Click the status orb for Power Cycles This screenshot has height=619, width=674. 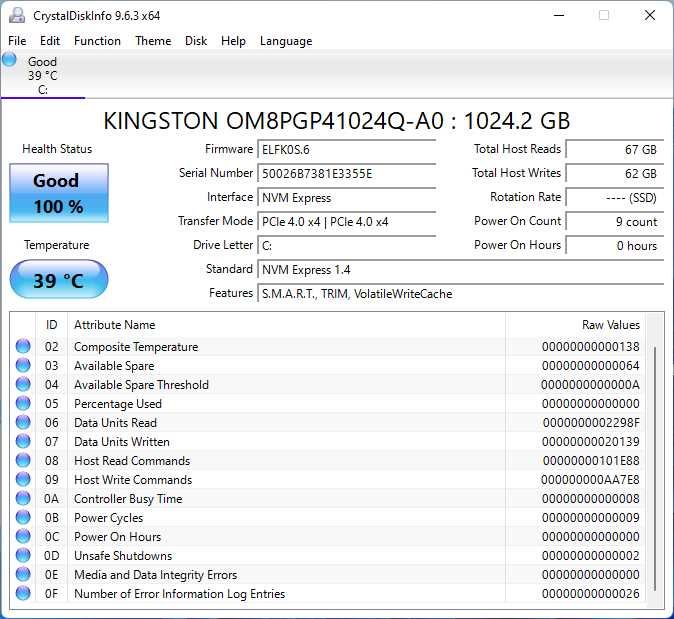click(x=23, y=517)
